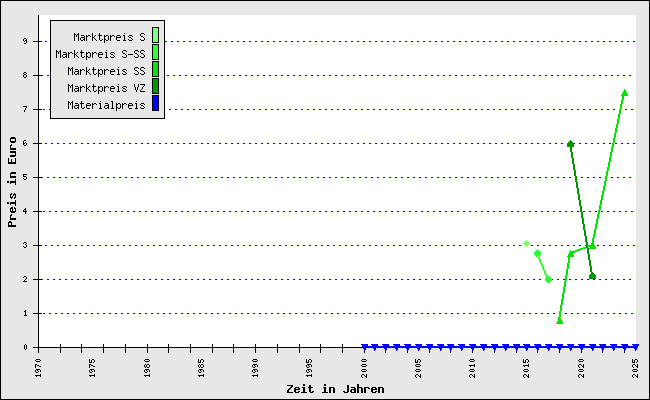Image resolution: width=650 pixels, height=400 pixels.
Task: Select the 'Materialpreis' legend label
Action: click(x=107, y=105)
